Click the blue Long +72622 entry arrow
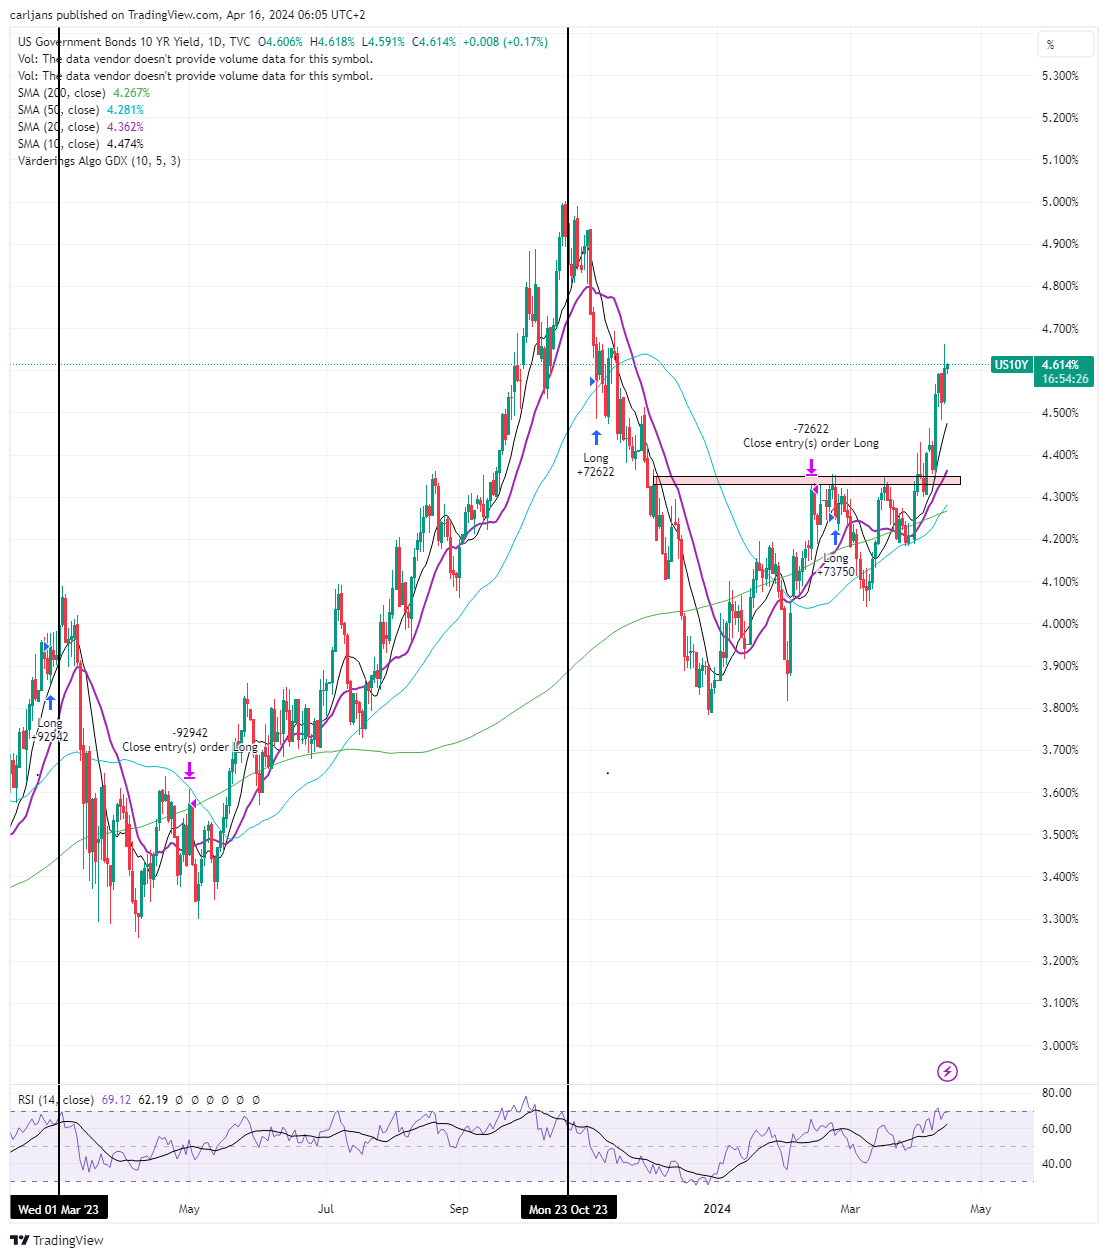 coord(596,437)
